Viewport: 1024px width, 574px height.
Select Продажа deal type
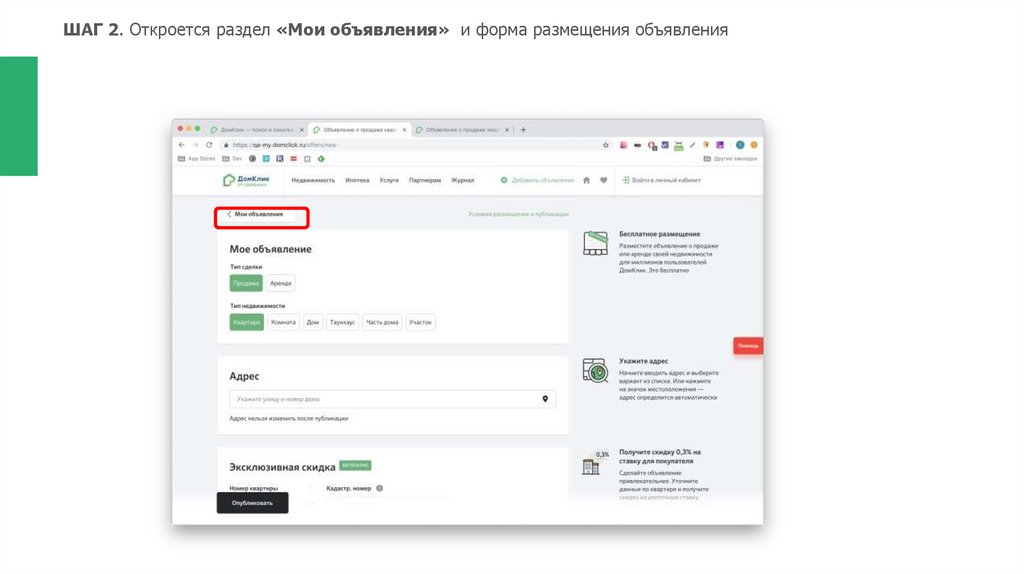(x=246, y=283)
